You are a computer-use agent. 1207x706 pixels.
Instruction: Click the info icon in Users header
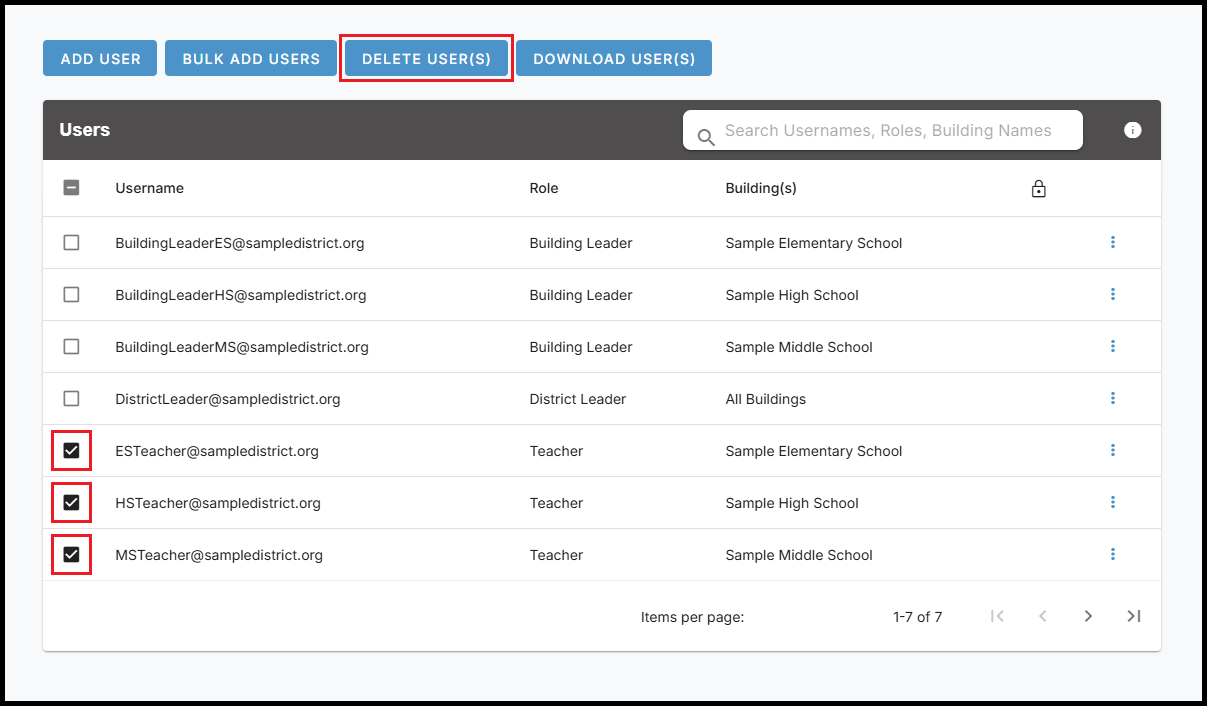click(x=1132, y=130)
